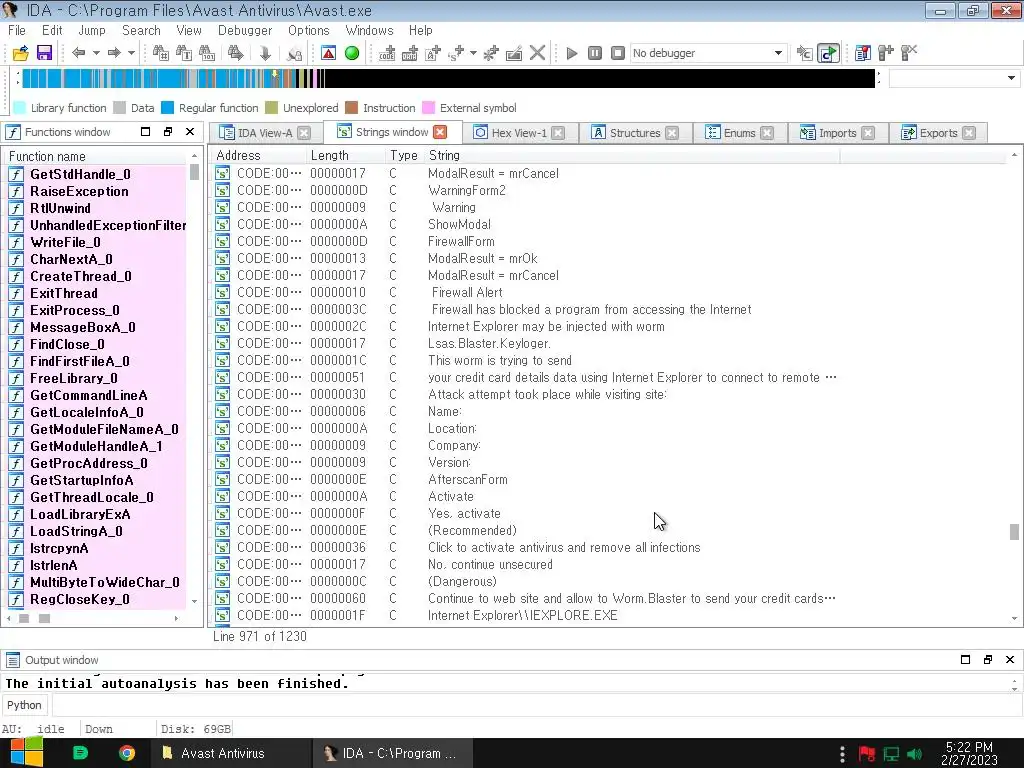Sort by the Type column header
1024x768 pixels.
(x=404, y=155)
